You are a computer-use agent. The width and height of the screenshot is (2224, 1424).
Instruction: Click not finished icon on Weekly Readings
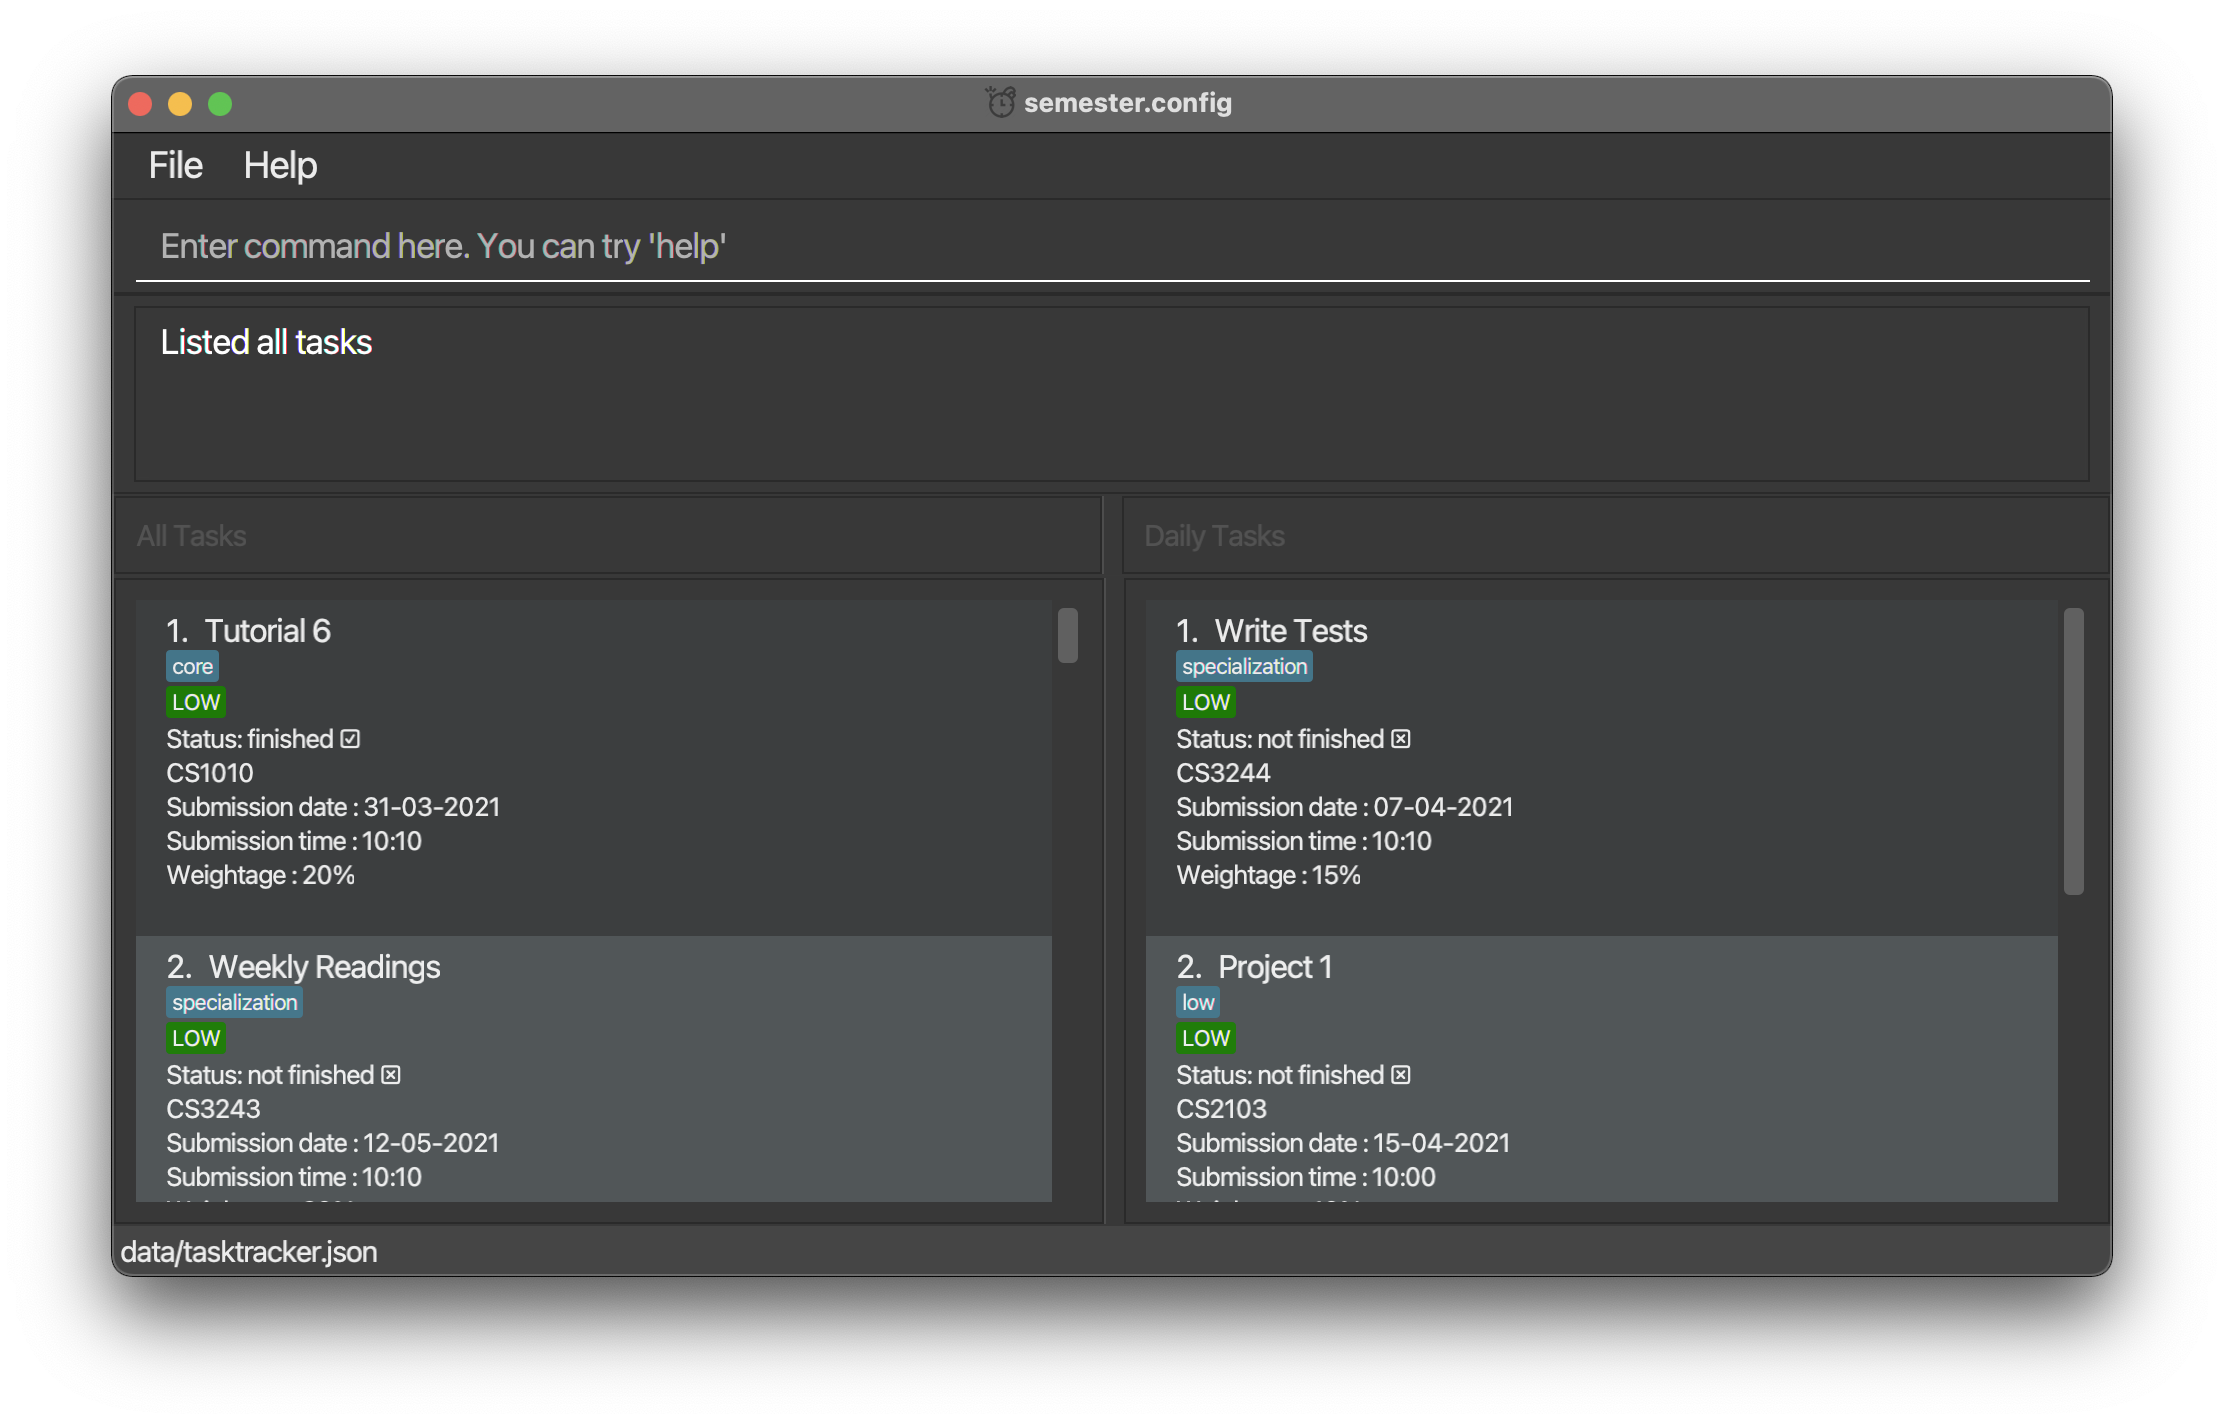(x=391, y=1075)
